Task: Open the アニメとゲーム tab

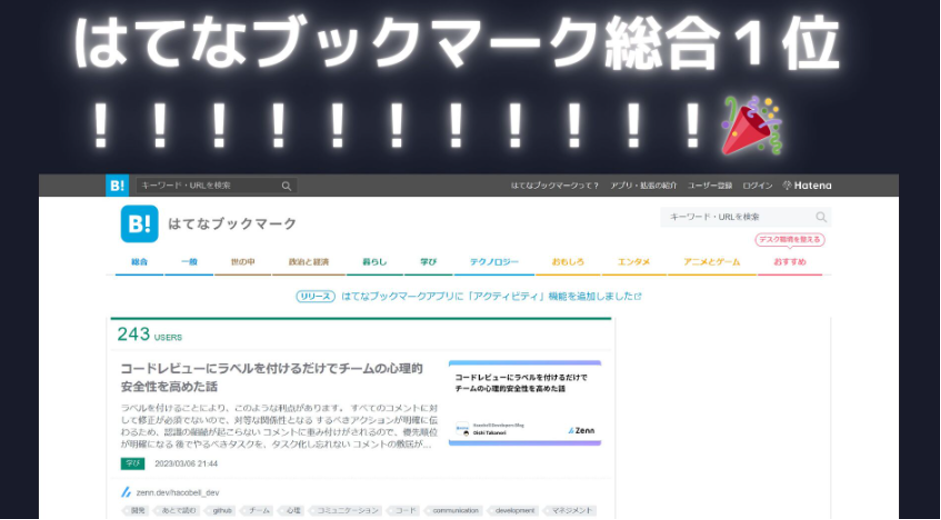Action: [x=712, y=262]
